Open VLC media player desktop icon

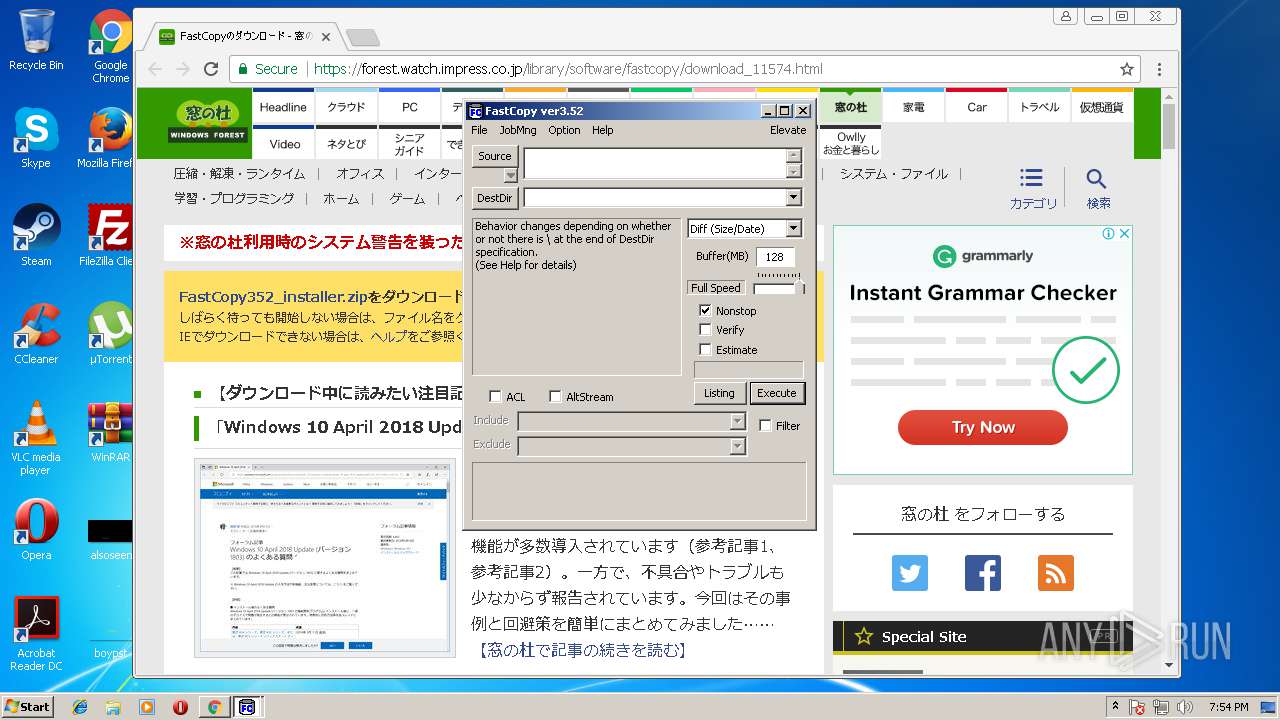[36, 437]
